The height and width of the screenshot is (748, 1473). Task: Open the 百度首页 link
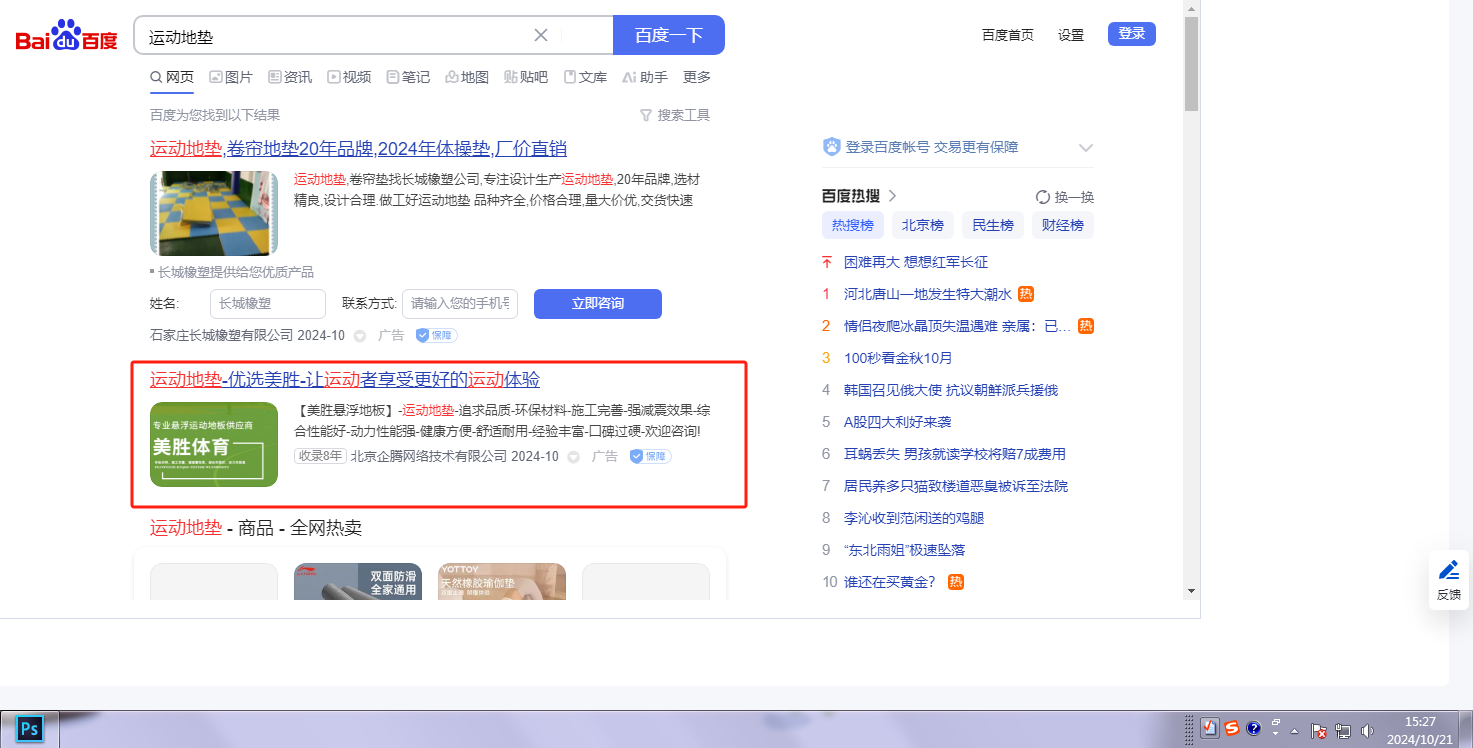(x=1008, y=35)
